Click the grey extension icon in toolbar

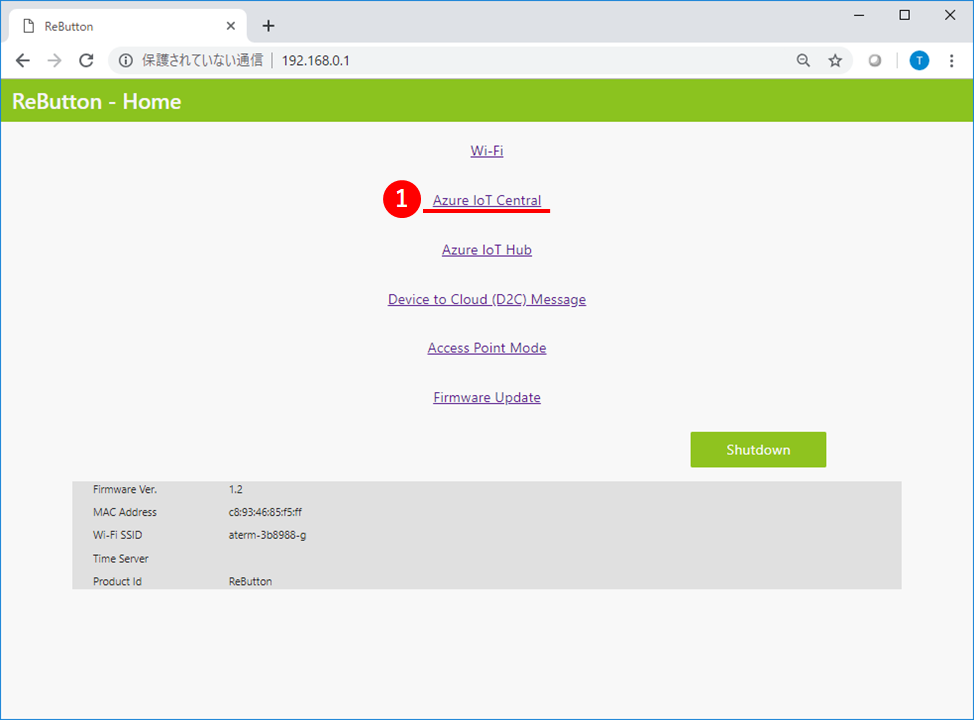click(875, 60)
